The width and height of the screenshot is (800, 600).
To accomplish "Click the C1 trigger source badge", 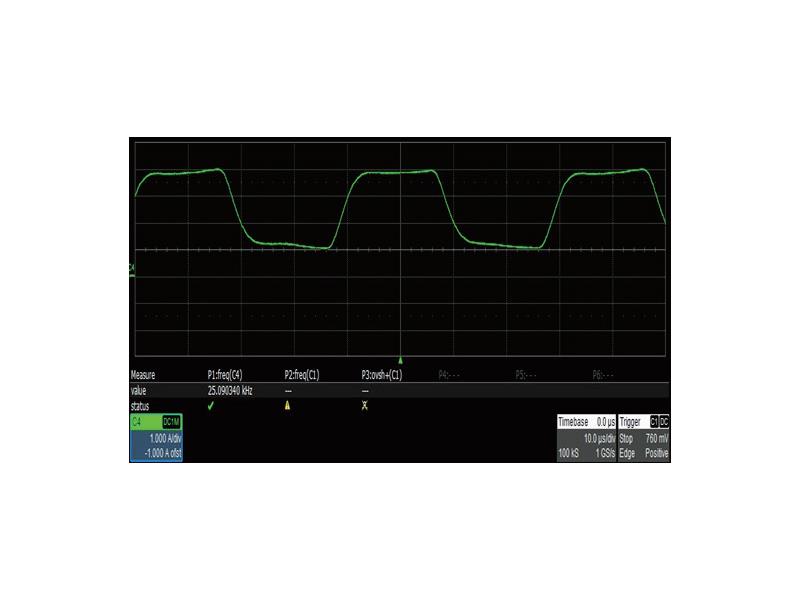I will [654, 422].
